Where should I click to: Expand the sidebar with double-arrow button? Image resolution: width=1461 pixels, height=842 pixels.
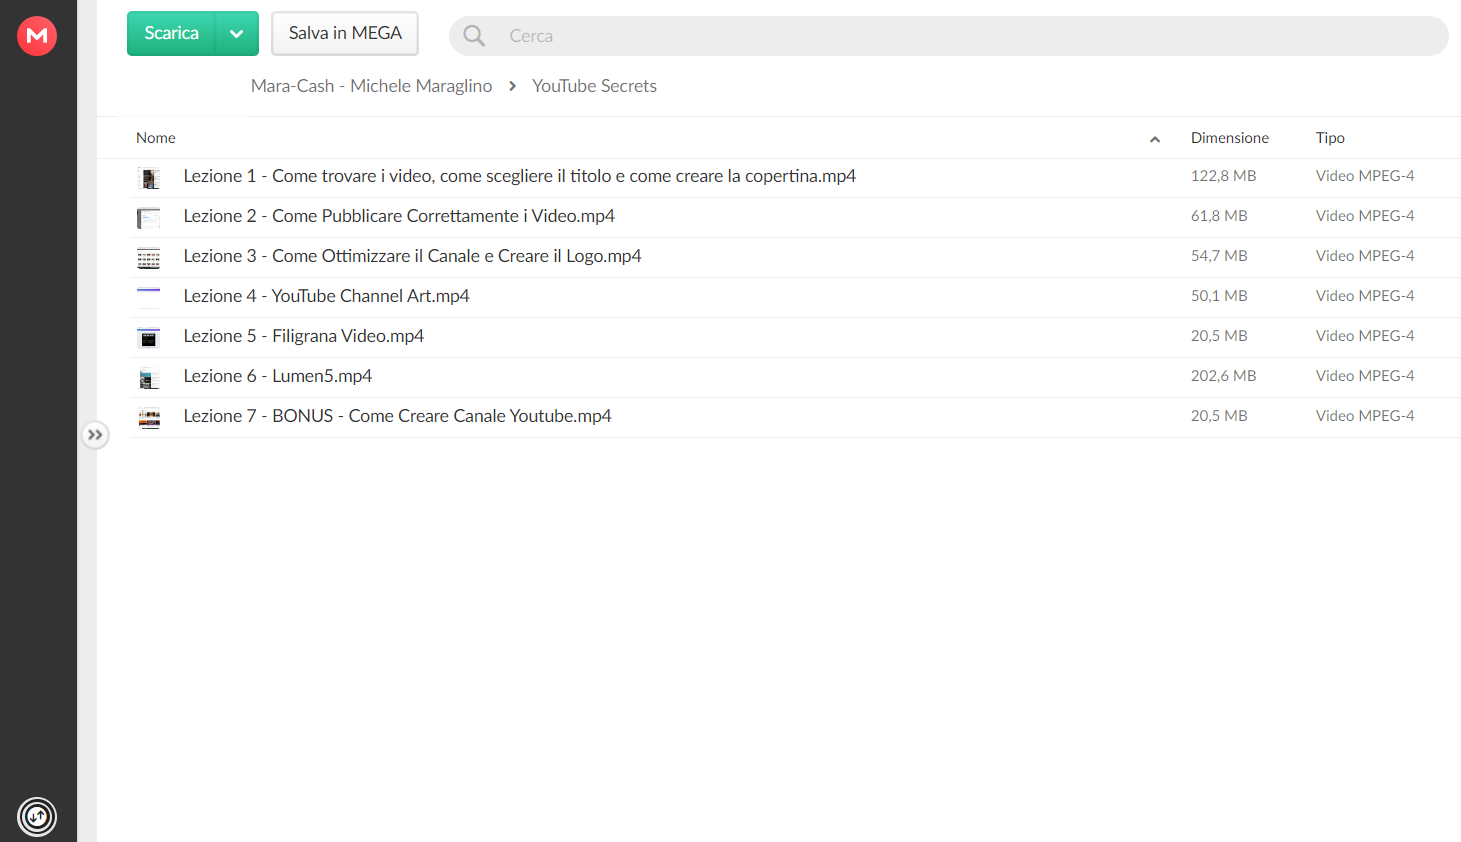pyautogui.click(x=95, y=435)
